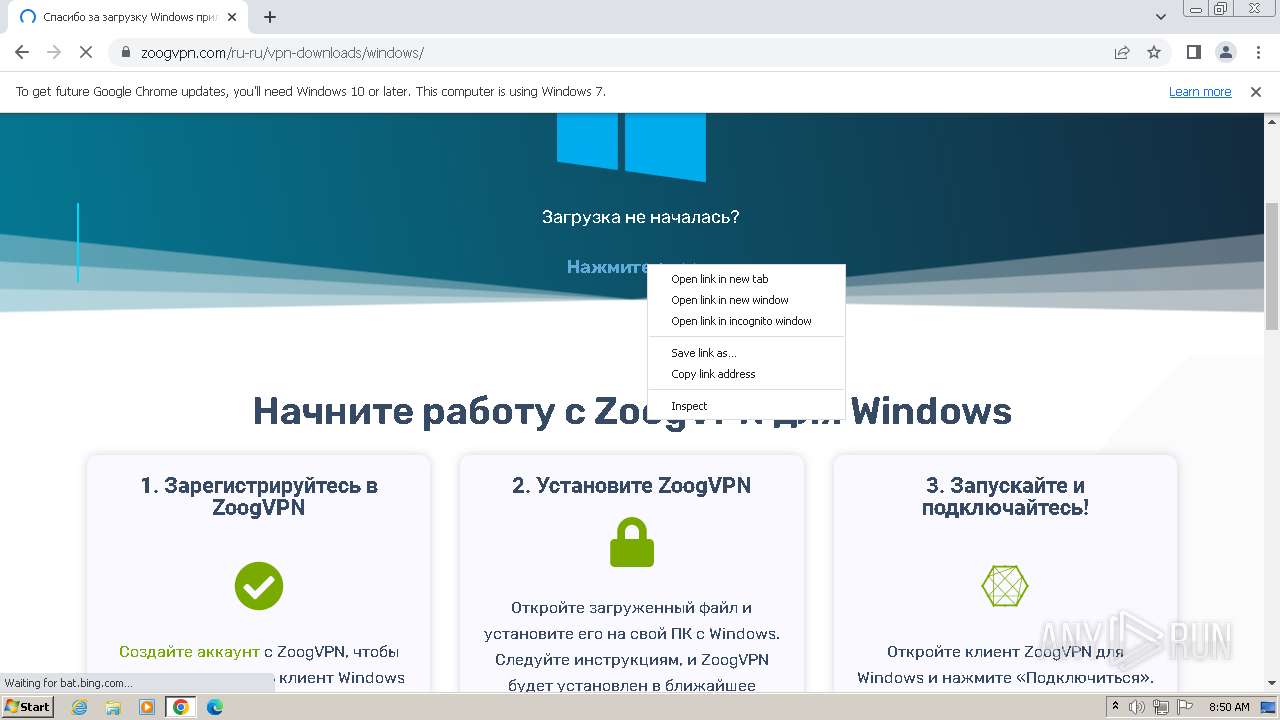Dismiss the Chrome update notice
The width and height of the screenshot is (1280, 720).
click(x=1256, y=91)
